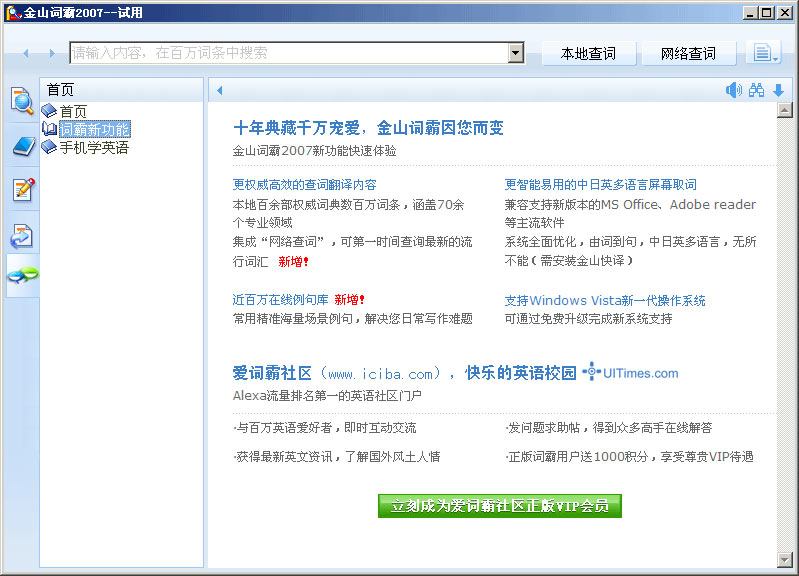The image size is (799, 576).
Task: Click green 立刻成为爱词霸社区正版VIP会员 button
Action: click(500, 506)
